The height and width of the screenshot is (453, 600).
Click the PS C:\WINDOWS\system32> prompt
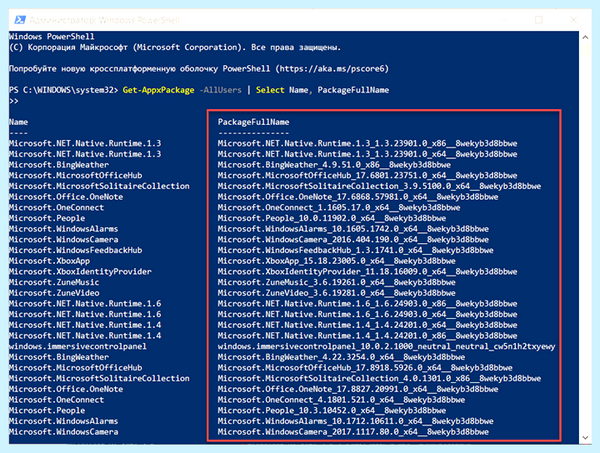pos(64,90)
